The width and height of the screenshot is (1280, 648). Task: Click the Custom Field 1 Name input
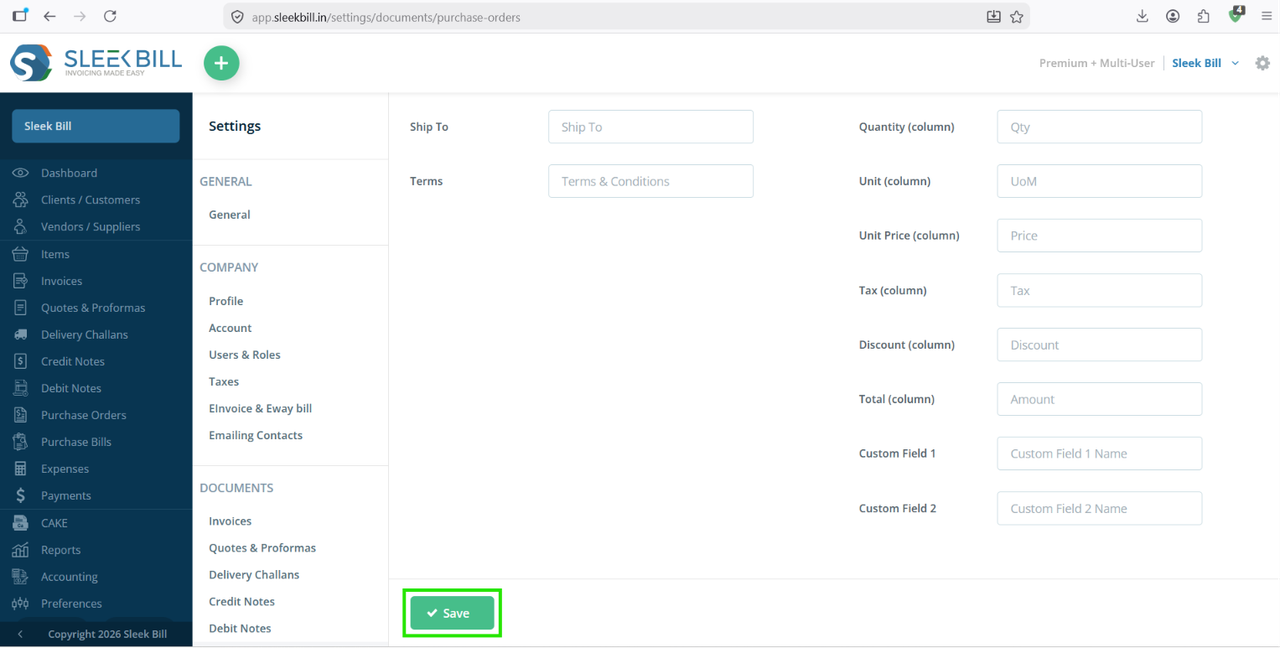1099,453
